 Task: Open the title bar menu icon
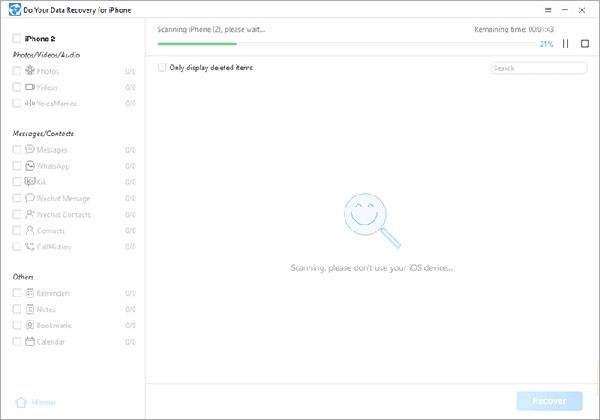tap(548, 10)
